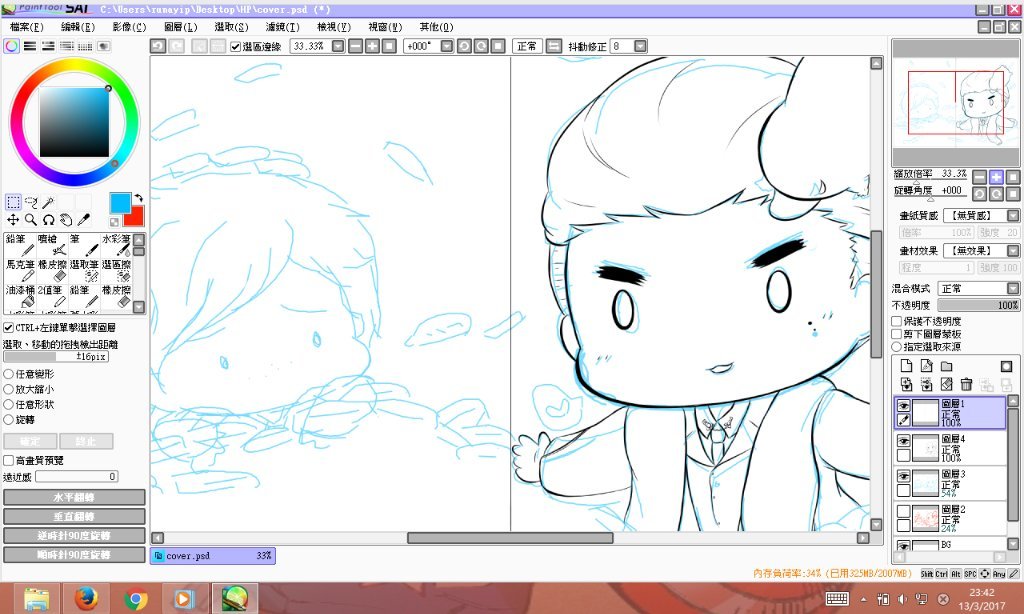Select the 旋轉 rotate radio option
The height and width of the screenshot is (614, 1024).
tap(8, 420)
